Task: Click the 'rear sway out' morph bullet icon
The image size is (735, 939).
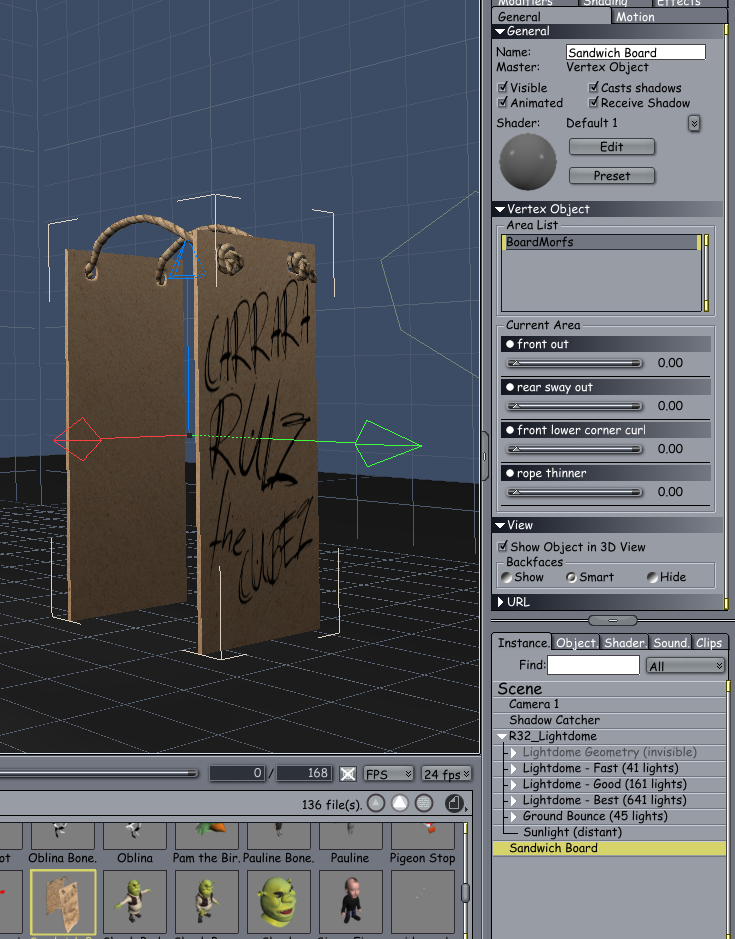Action: tap(510, 387)
